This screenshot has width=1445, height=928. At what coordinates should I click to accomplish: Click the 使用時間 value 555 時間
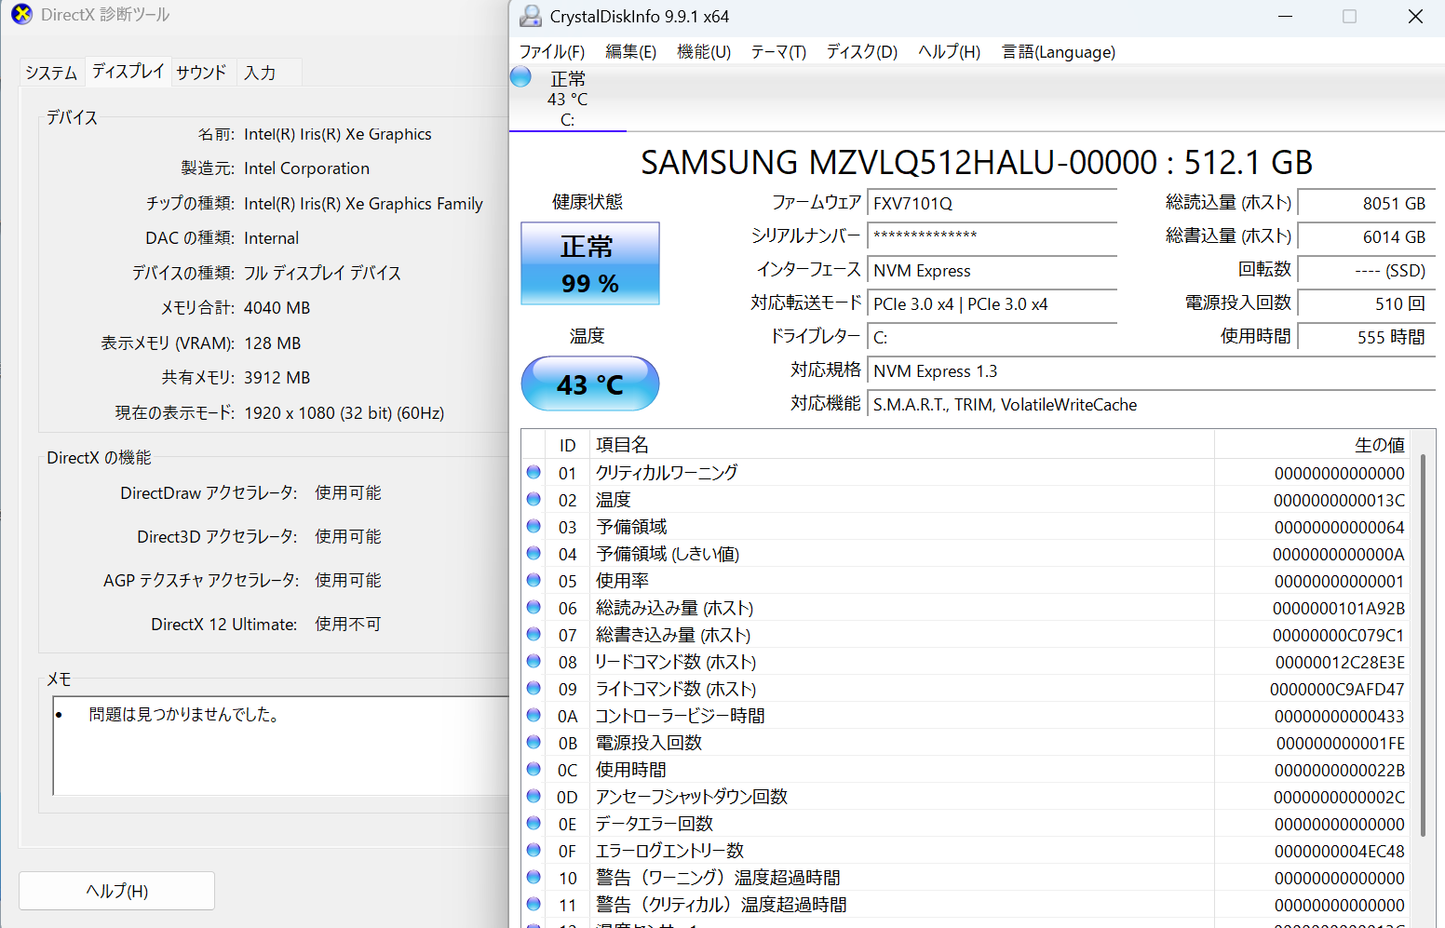tap(1366, 337)
